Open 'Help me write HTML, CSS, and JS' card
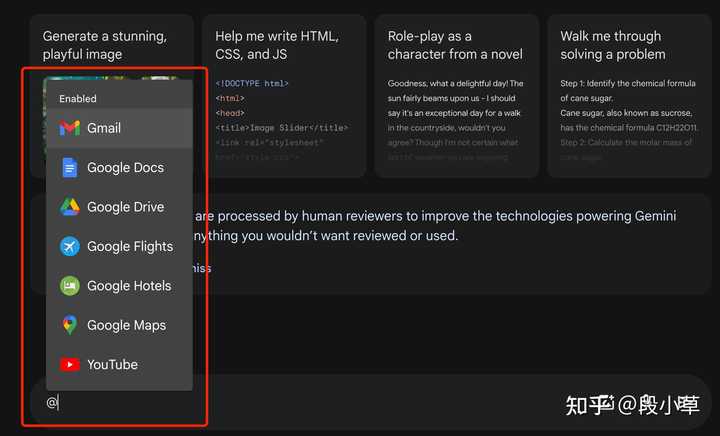Image resolution: width=720 pixels, height=436 pixels. pyautogui.click(x=284, y=95)
